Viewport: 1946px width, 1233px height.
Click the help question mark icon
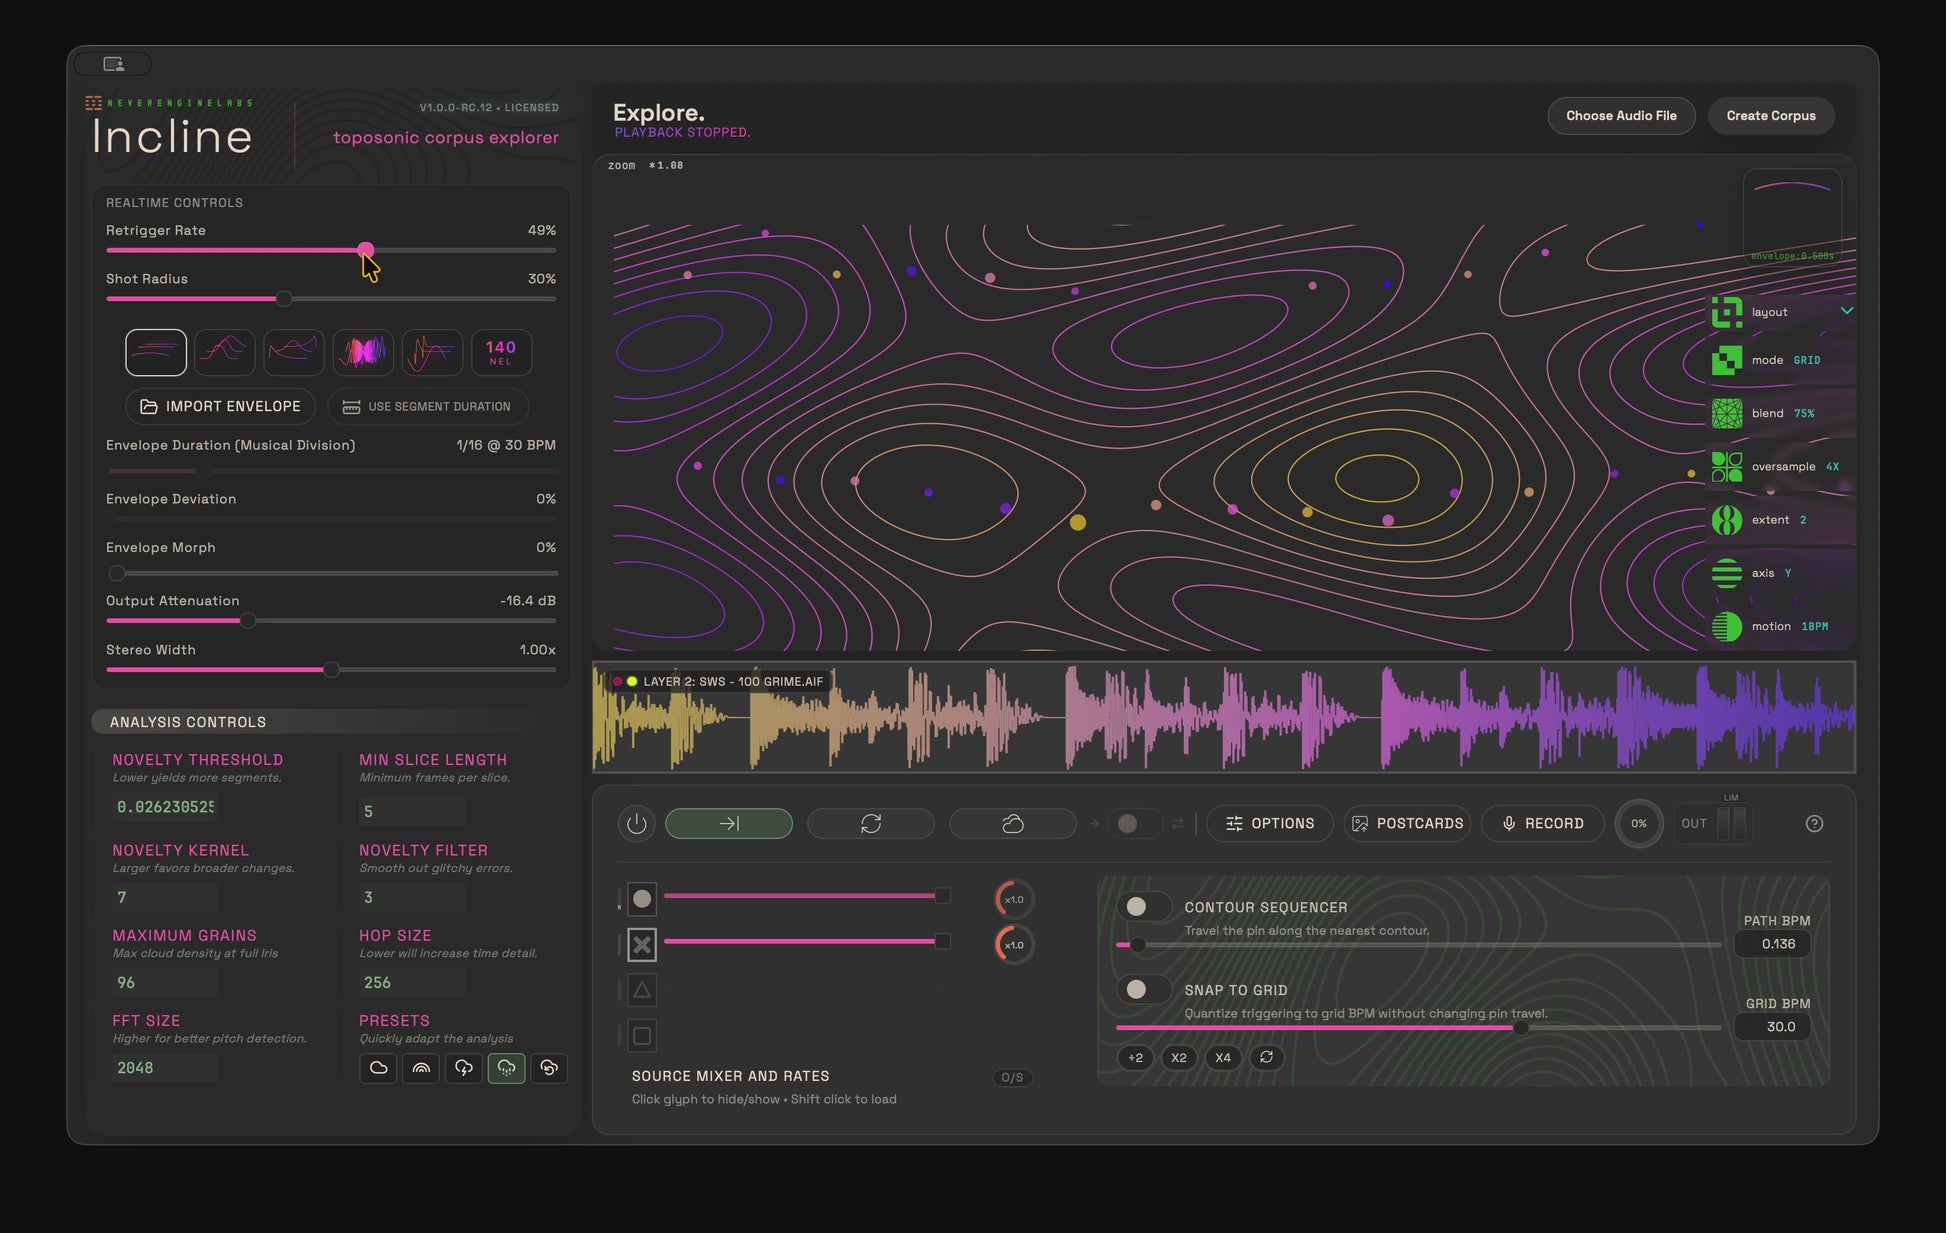pos(1815,823)
